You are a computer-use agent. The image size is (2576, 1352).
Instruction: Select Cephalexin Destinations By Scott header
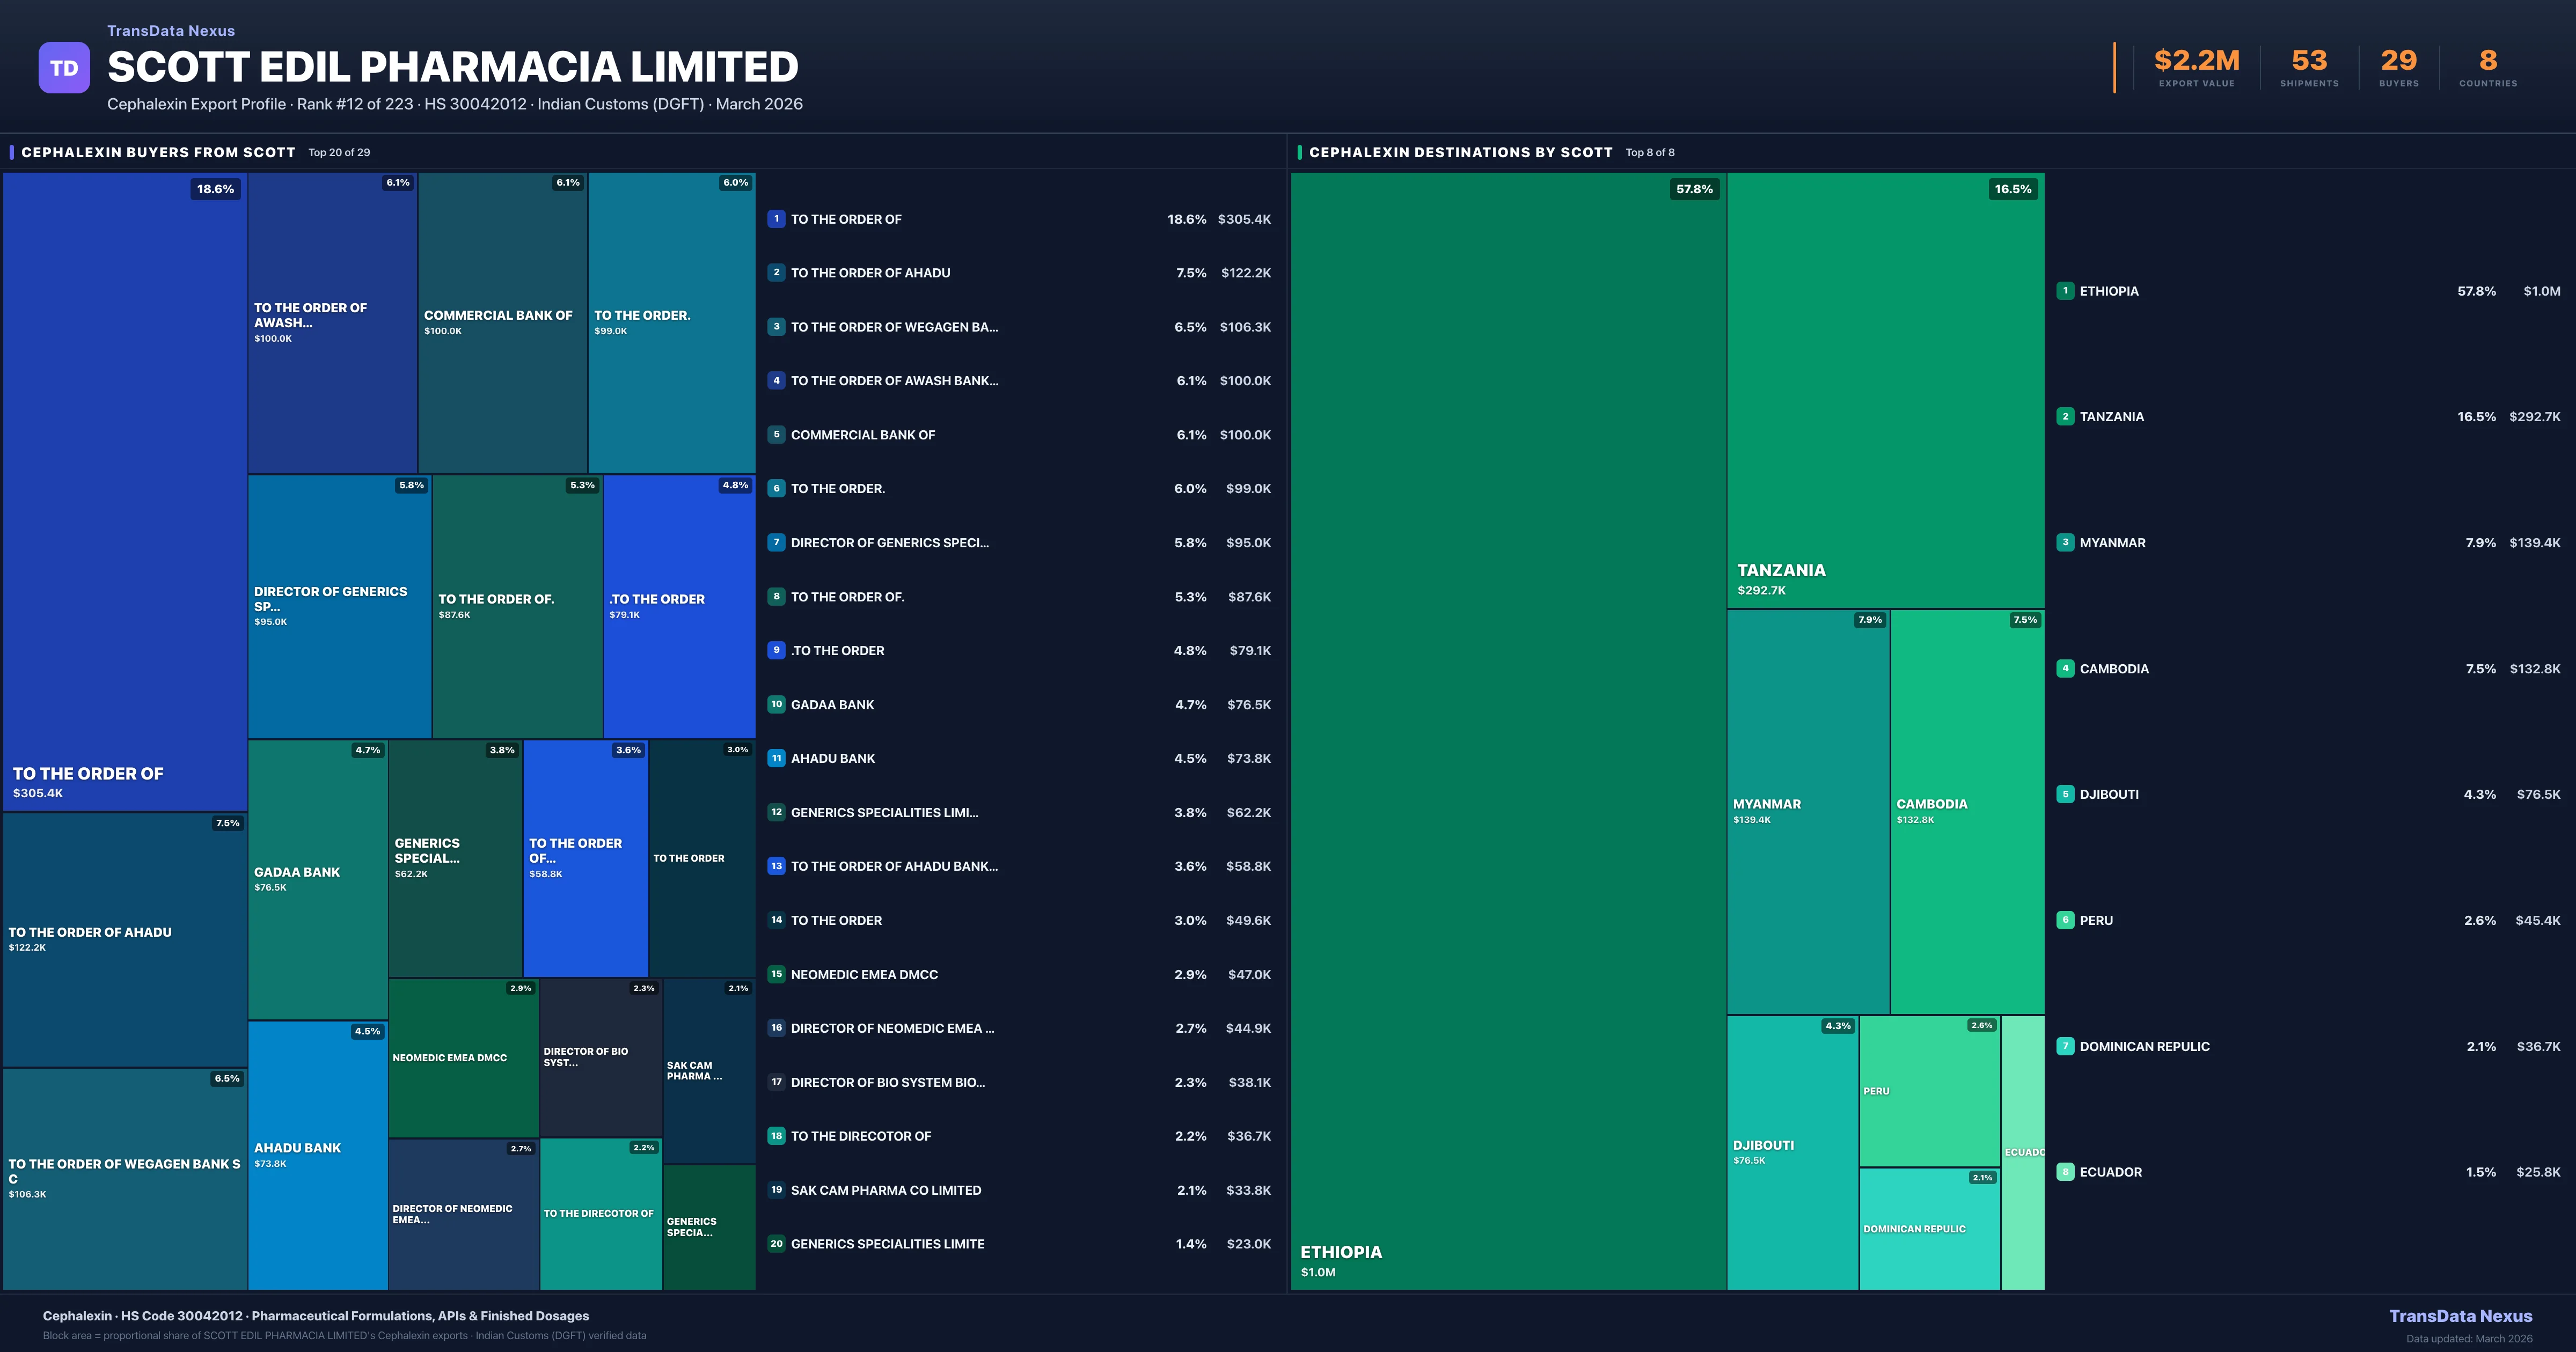click(x=1460, y=152)
